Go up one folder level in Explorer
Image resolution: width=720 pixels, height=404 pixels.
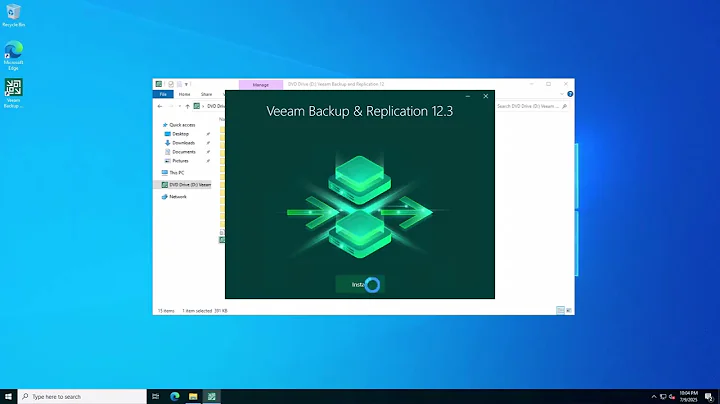point(187,106)
